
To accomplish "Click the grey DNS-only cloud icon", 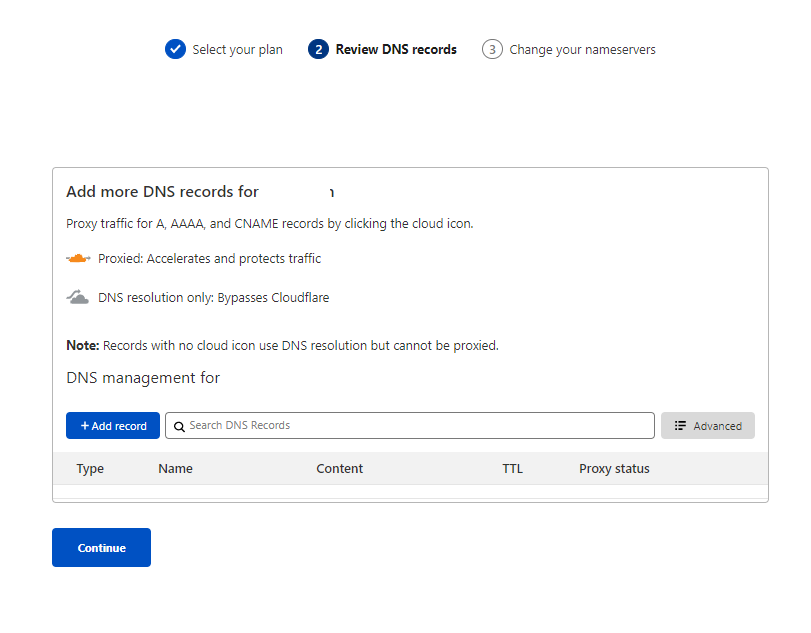I will 78,297.
